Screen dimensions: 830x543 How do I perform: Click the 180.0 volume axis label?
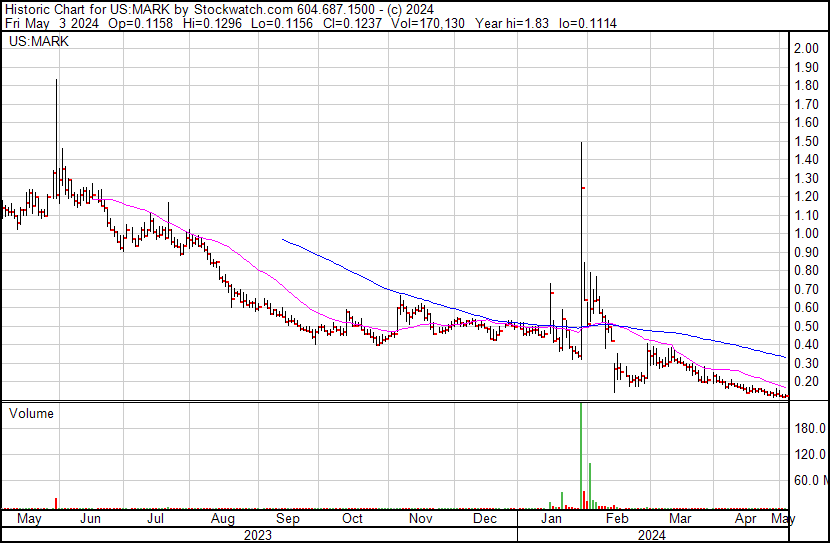tap(810, 428)
